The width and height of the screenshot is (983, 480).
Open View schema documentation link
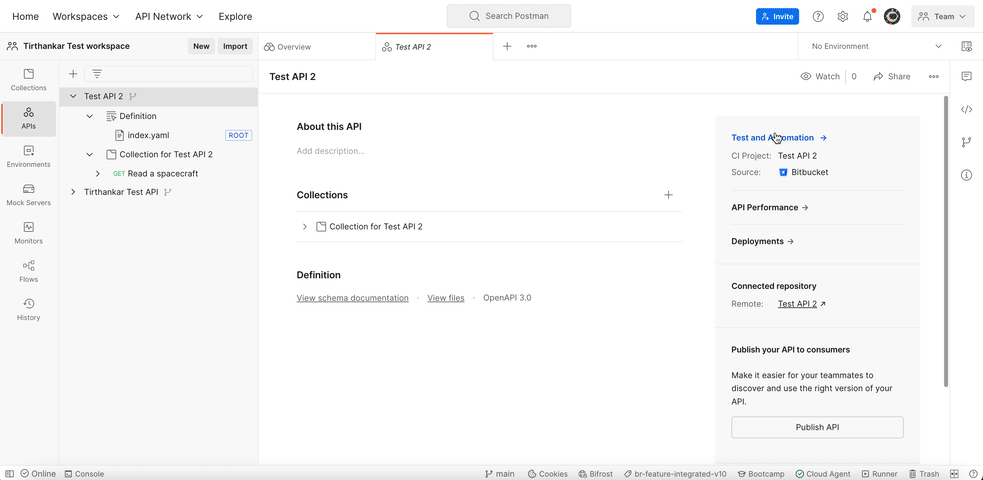point(352,298)
